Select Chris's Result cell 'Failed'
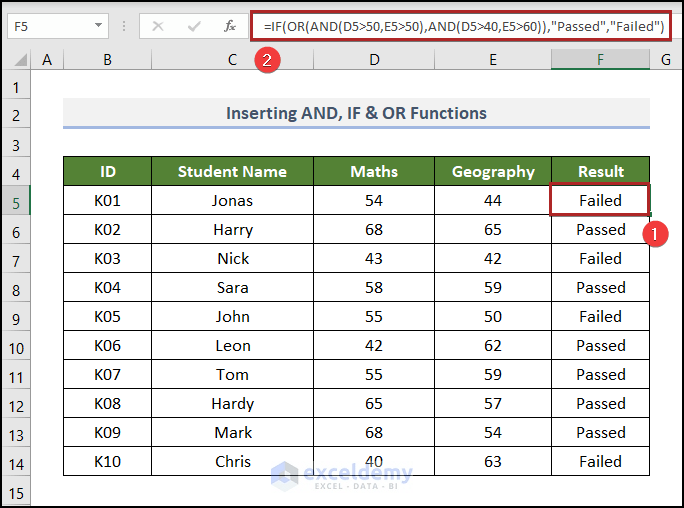Viewport: 684px width, 508px height. [600, 461]
